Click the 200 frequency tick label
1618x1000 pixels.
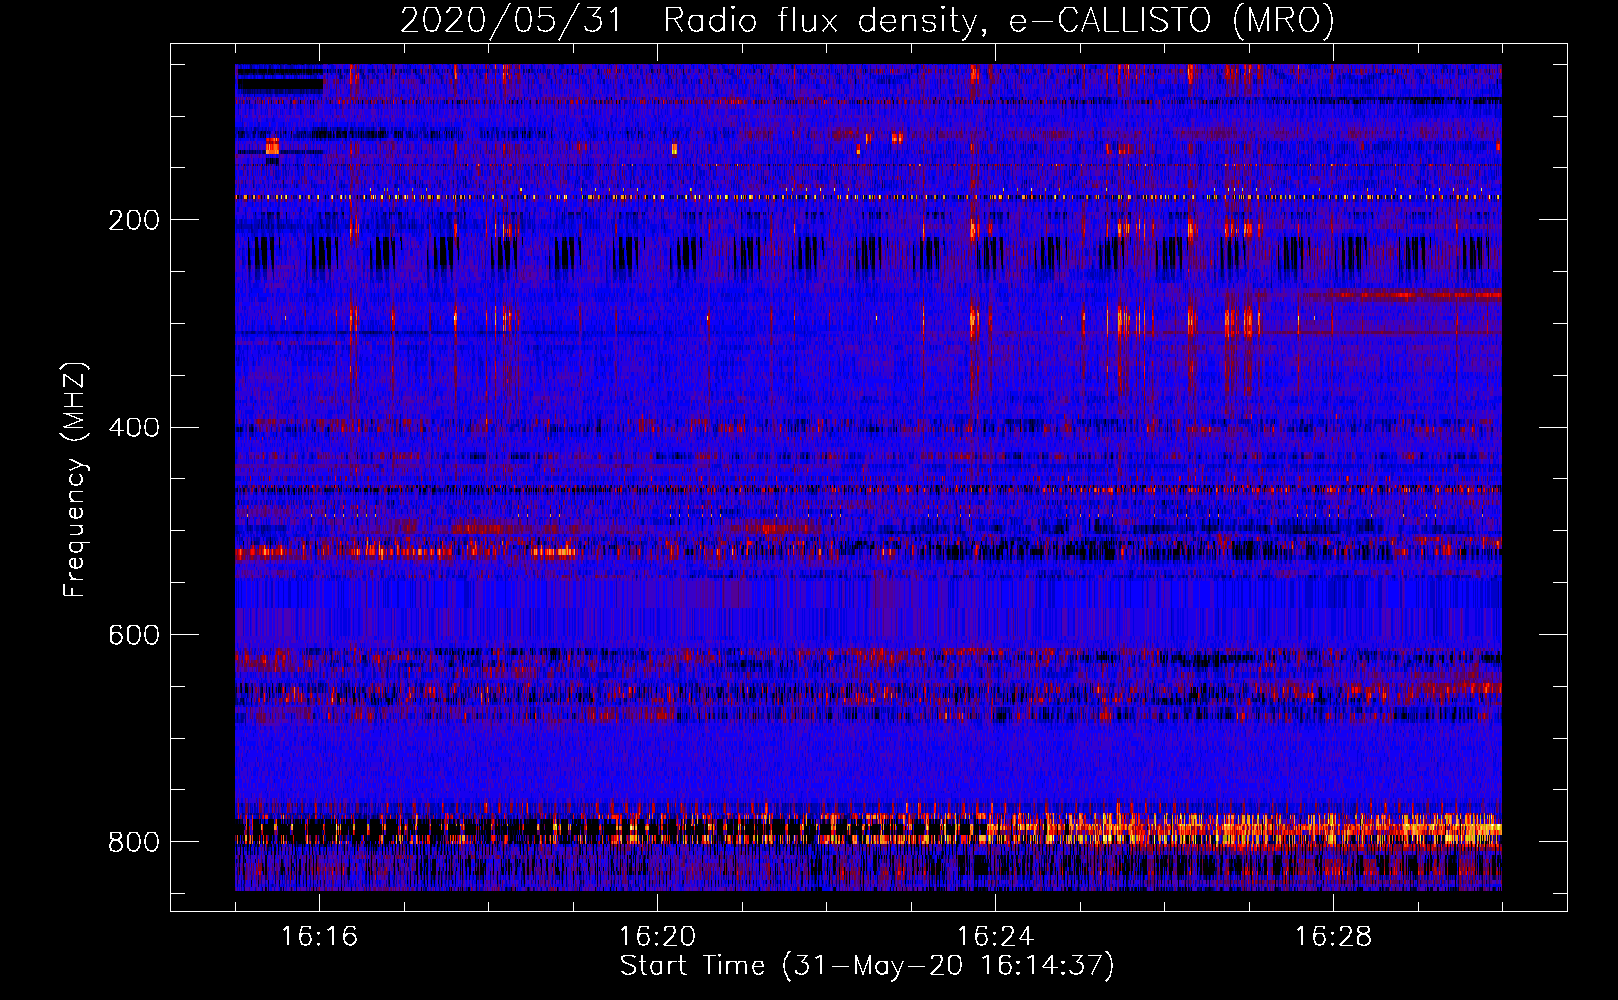point(134,220)
